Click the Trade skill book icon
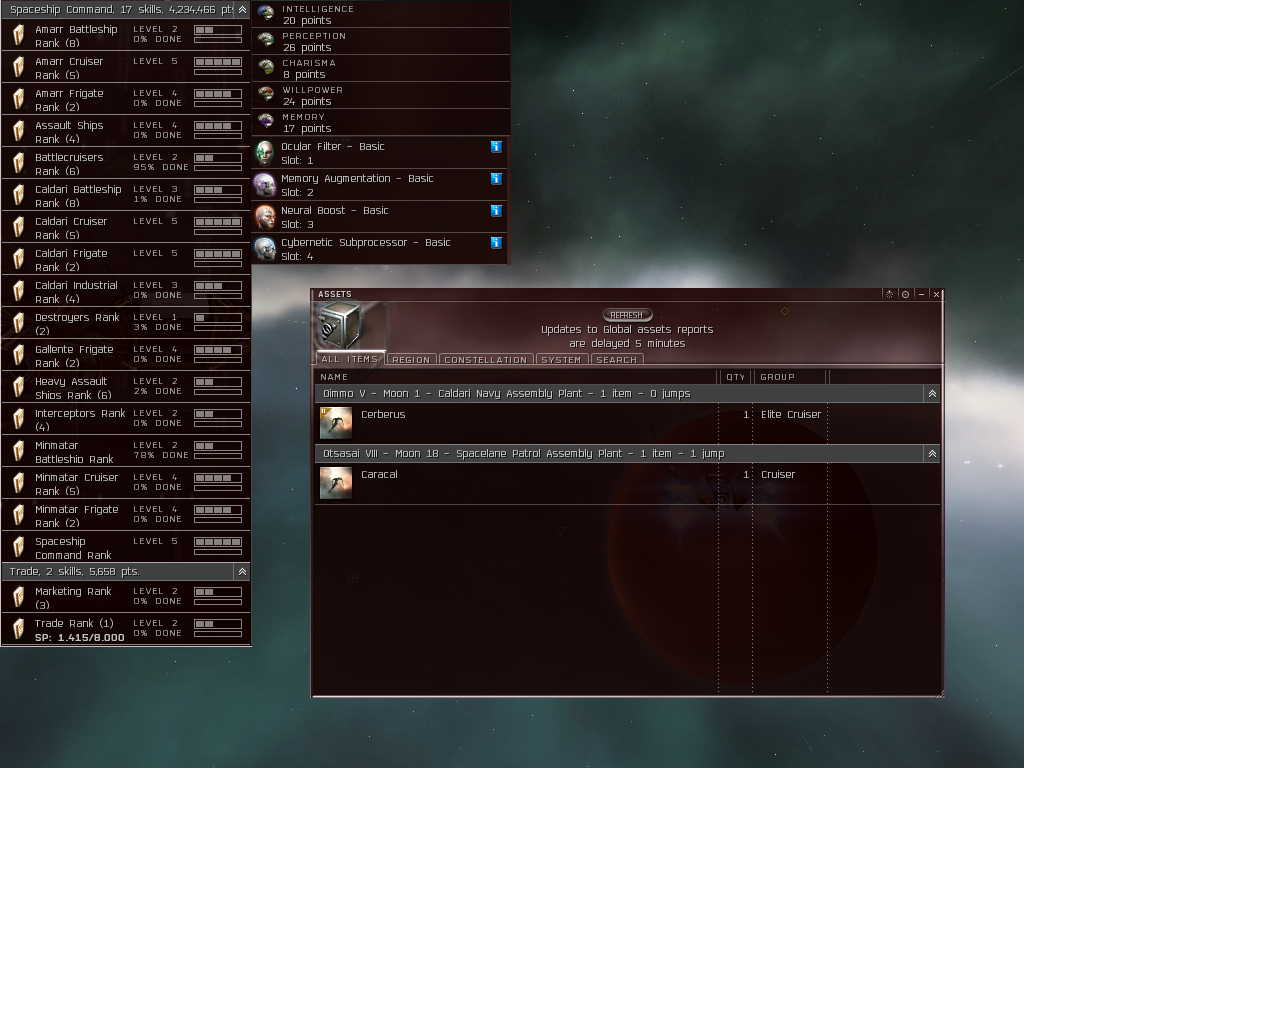Viewport: 1280px width, 1024px height. (18, 629)
